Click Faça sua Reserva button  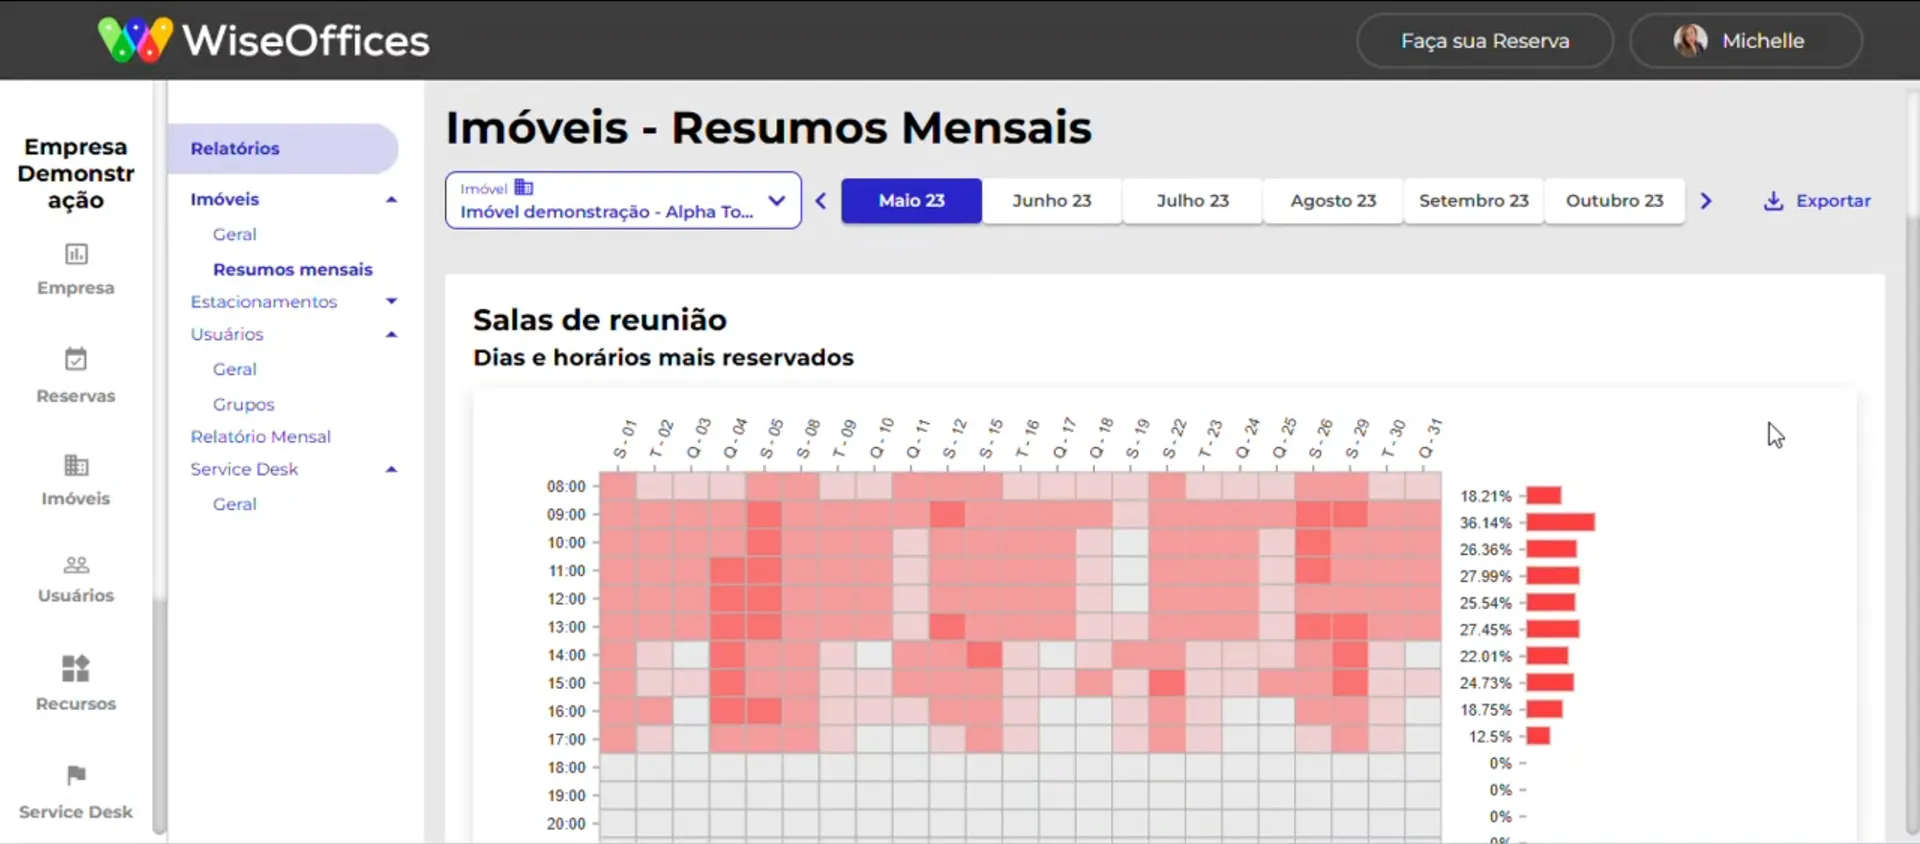tap(1485, 41)
